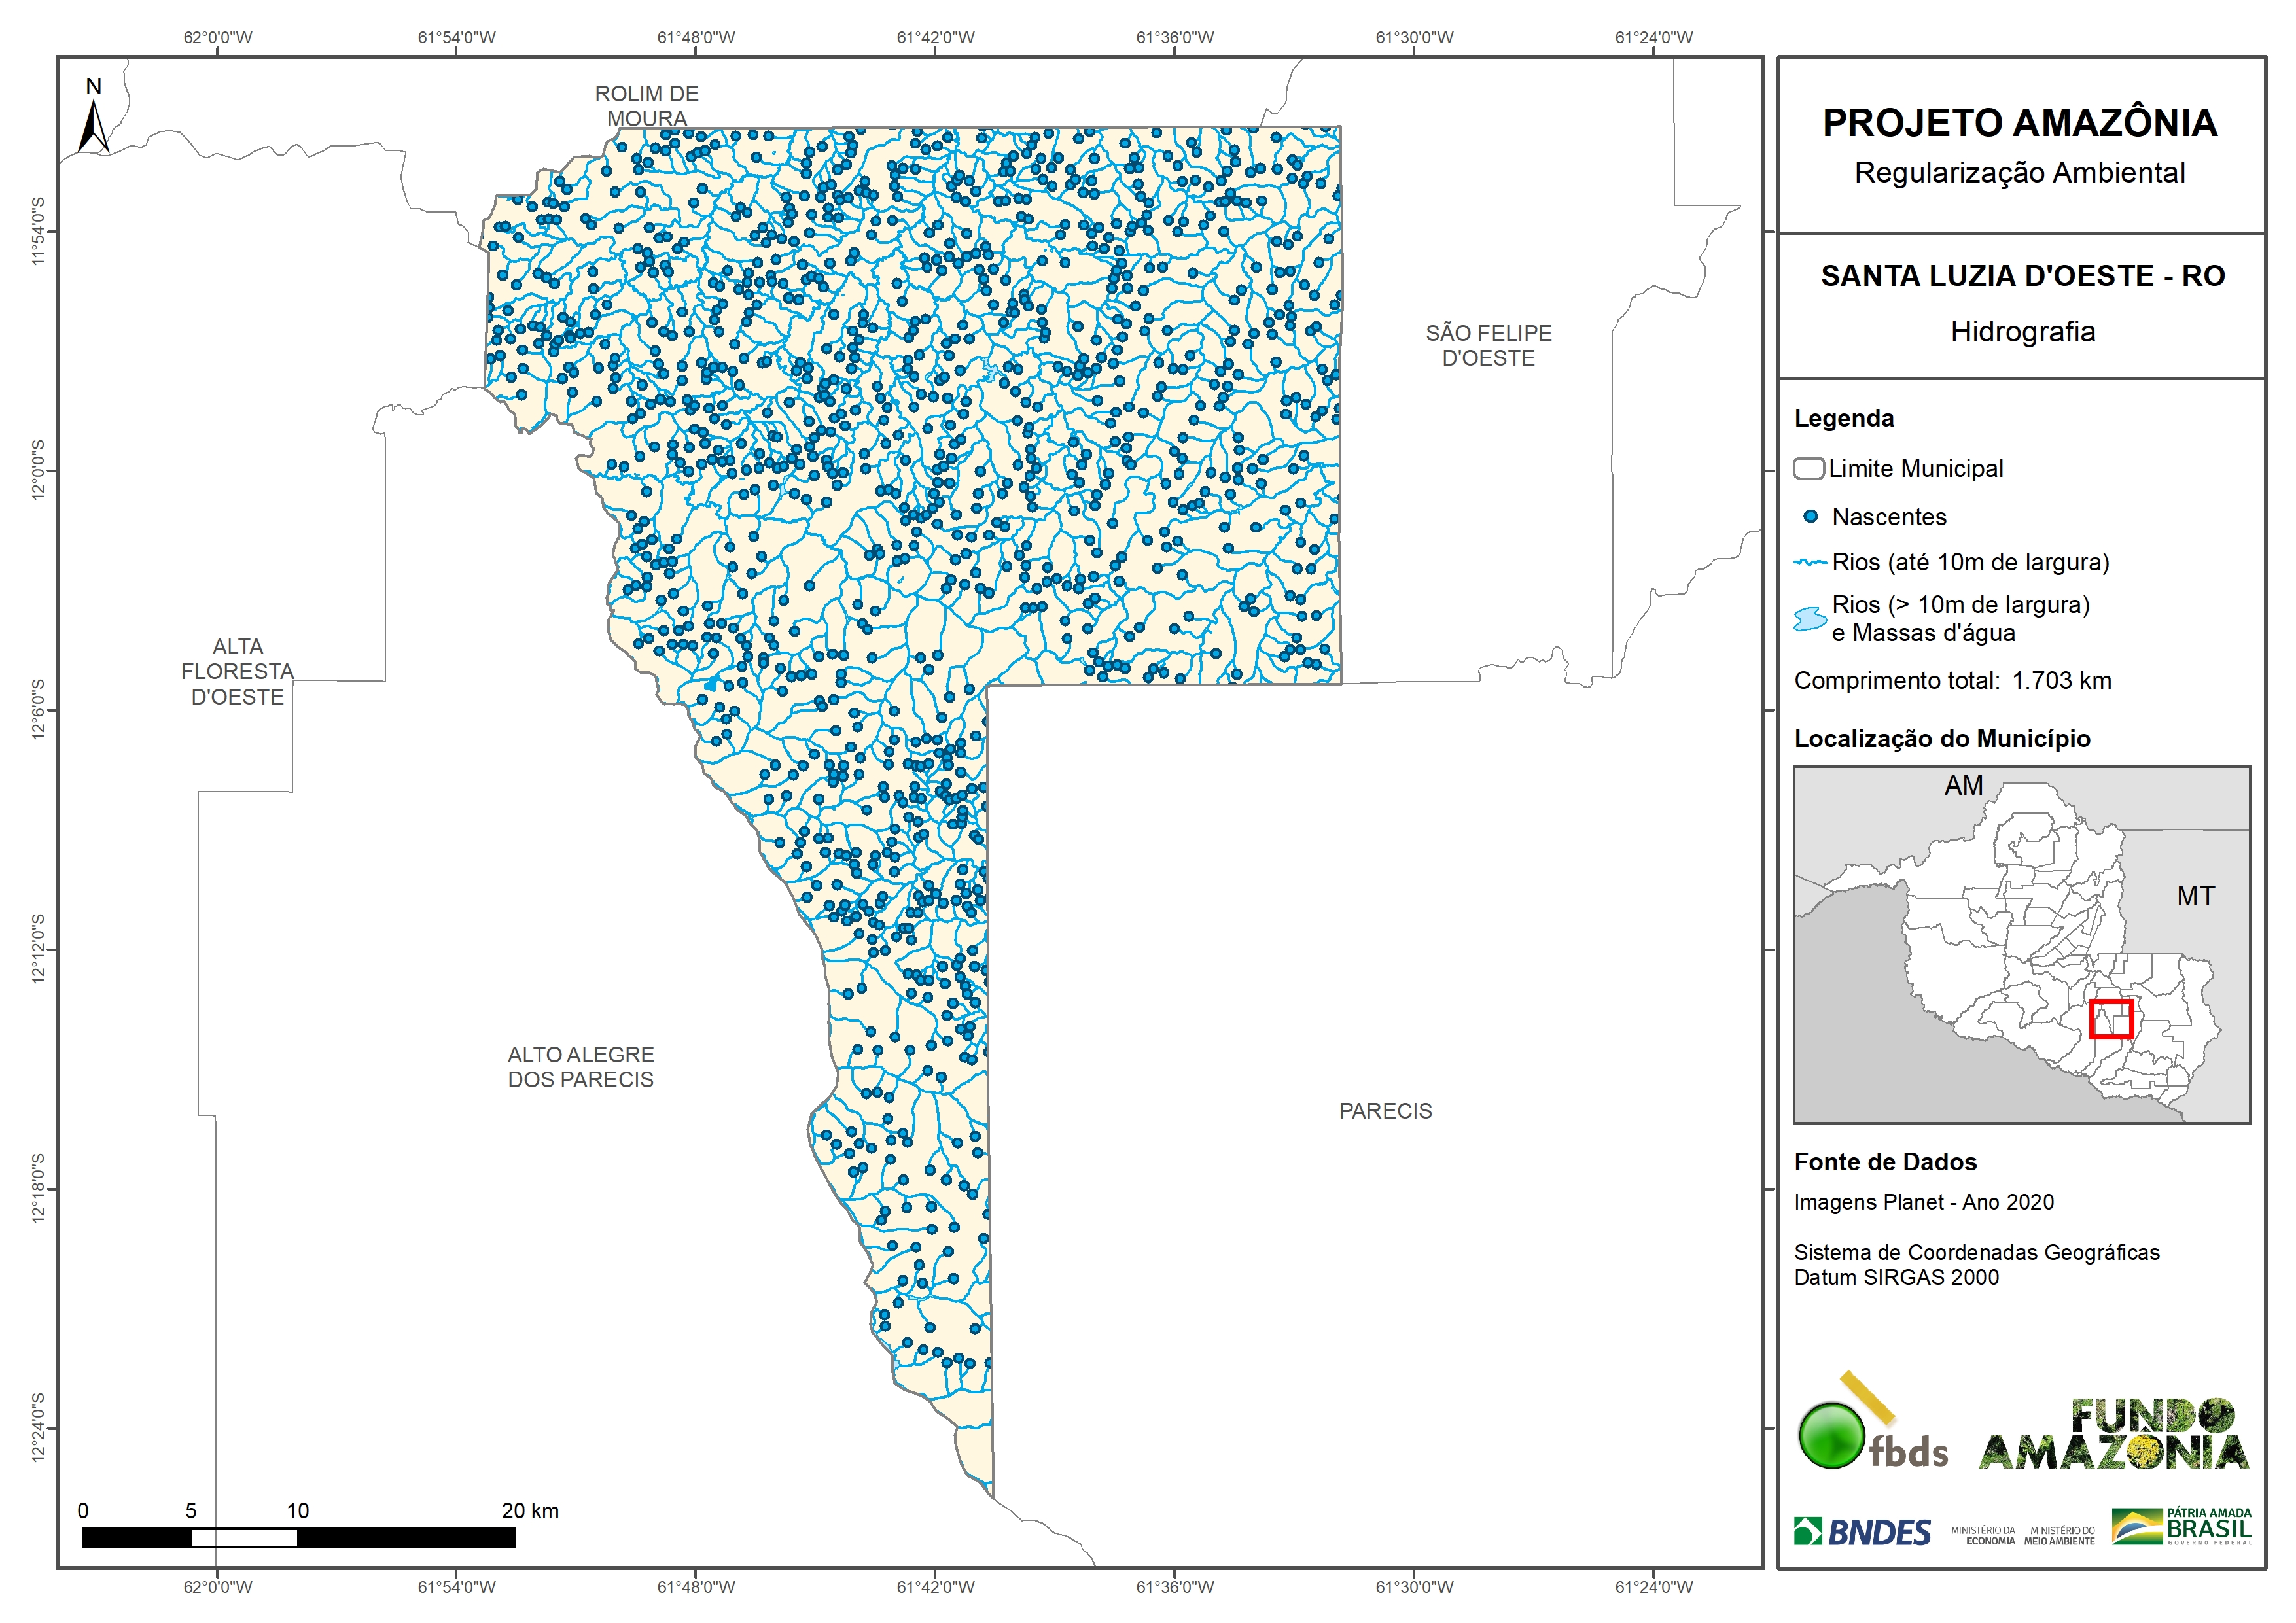Click the ALTA FLORESTA D'OESTE label
Screen dimensions: 2296x1623
[238, 672]
